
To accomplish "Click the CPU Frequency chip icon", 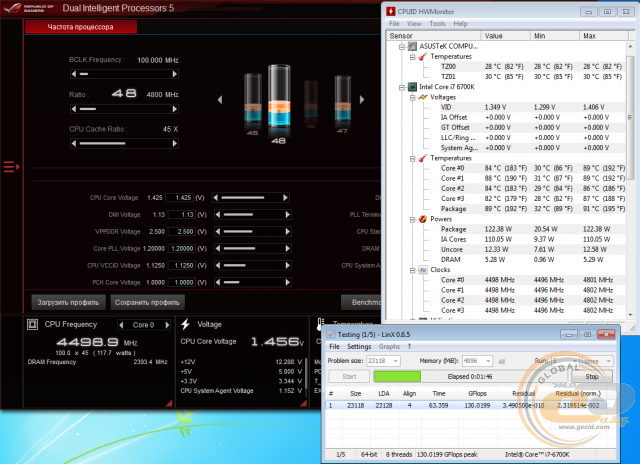I will pyautogui.click(x=32, y=324).
